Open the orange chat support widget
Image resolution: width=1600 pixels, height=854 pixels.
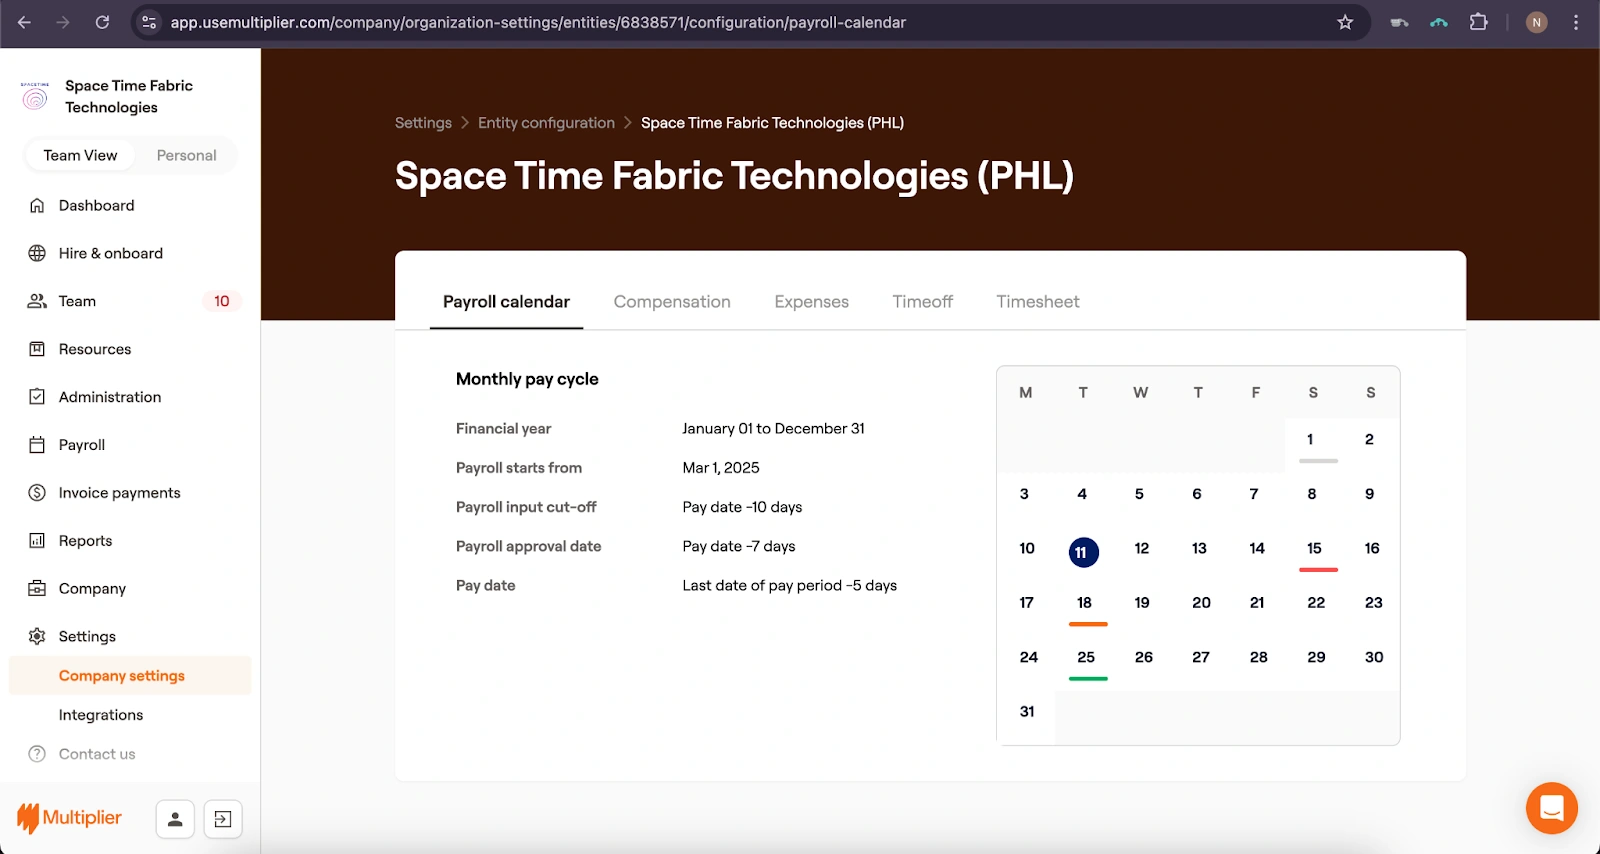pos(1552,808)
